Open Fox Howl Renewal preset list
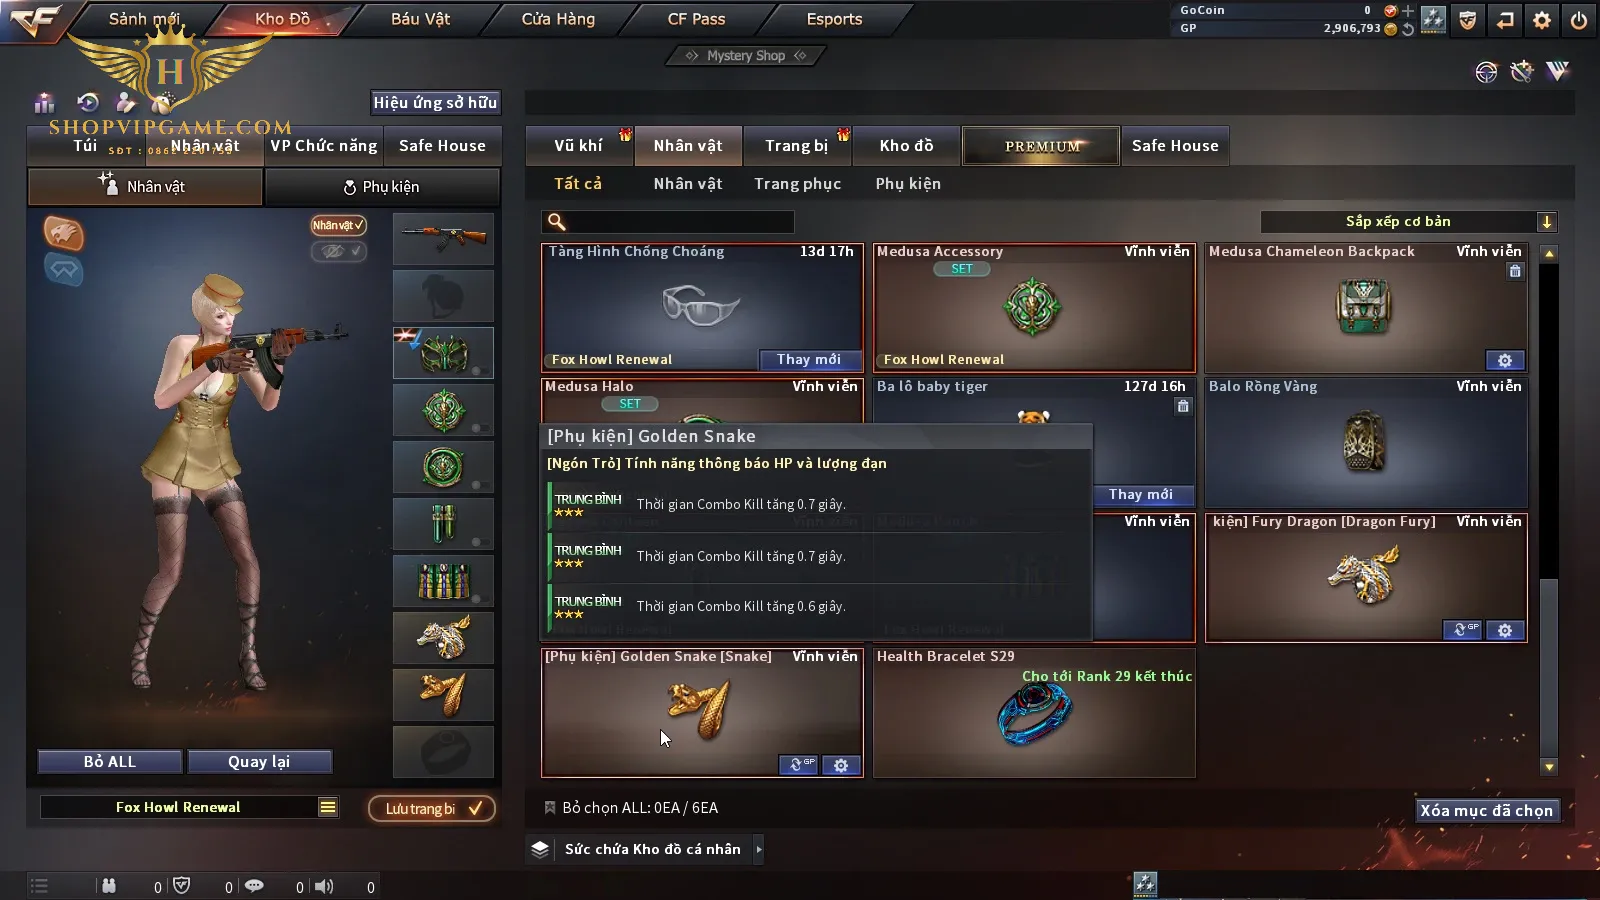 click(x=328, y=807)
